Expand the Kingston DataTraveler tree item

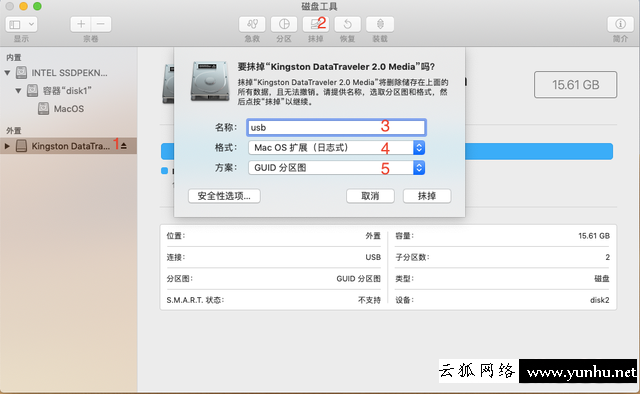(7, 146)
